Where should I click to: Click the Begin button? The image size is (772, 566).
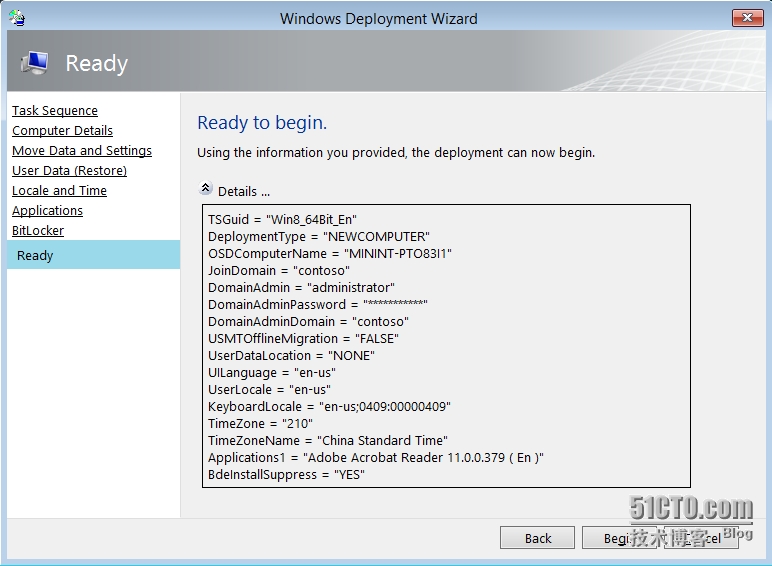click(x=619, y=538)
